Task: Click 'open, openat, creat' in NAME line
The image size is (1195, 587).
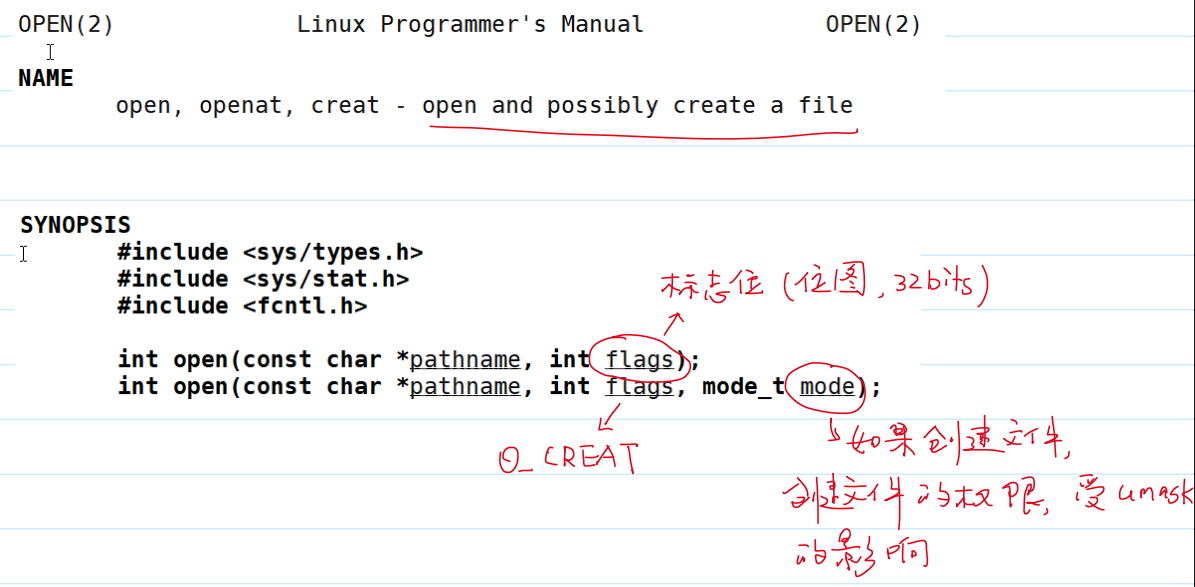Action: [248, 105]
